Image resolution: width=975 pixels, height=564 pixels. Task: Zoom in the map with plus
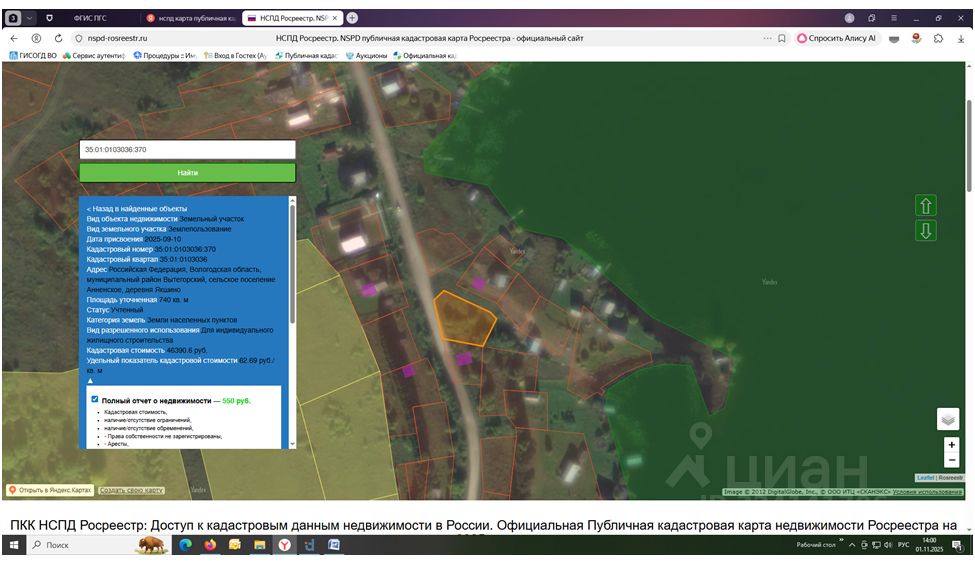click(951, 445)
